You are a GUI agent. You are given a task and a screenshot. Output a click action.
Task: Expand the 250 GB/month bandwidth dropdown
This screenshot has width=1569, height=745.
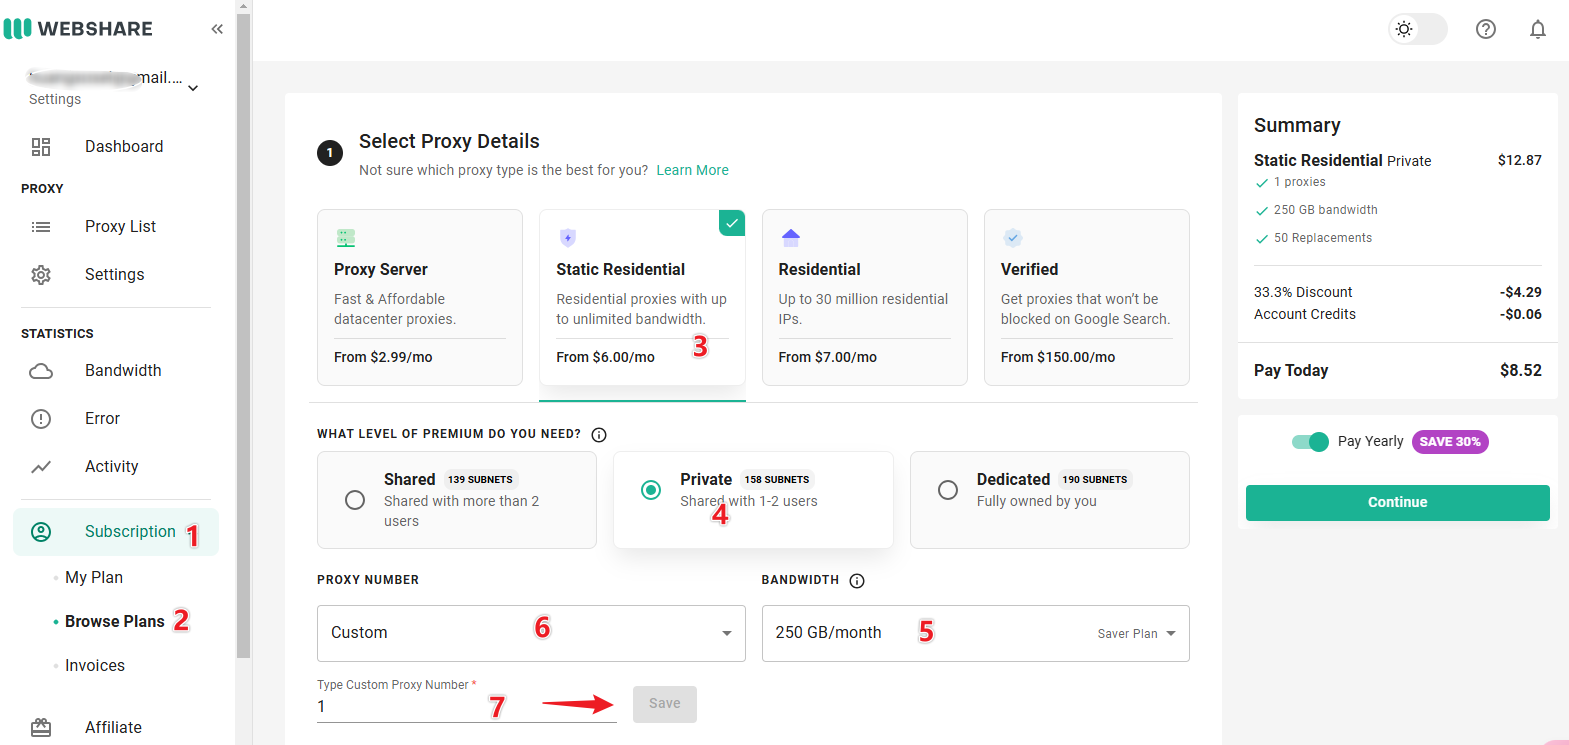coord(975,633)
